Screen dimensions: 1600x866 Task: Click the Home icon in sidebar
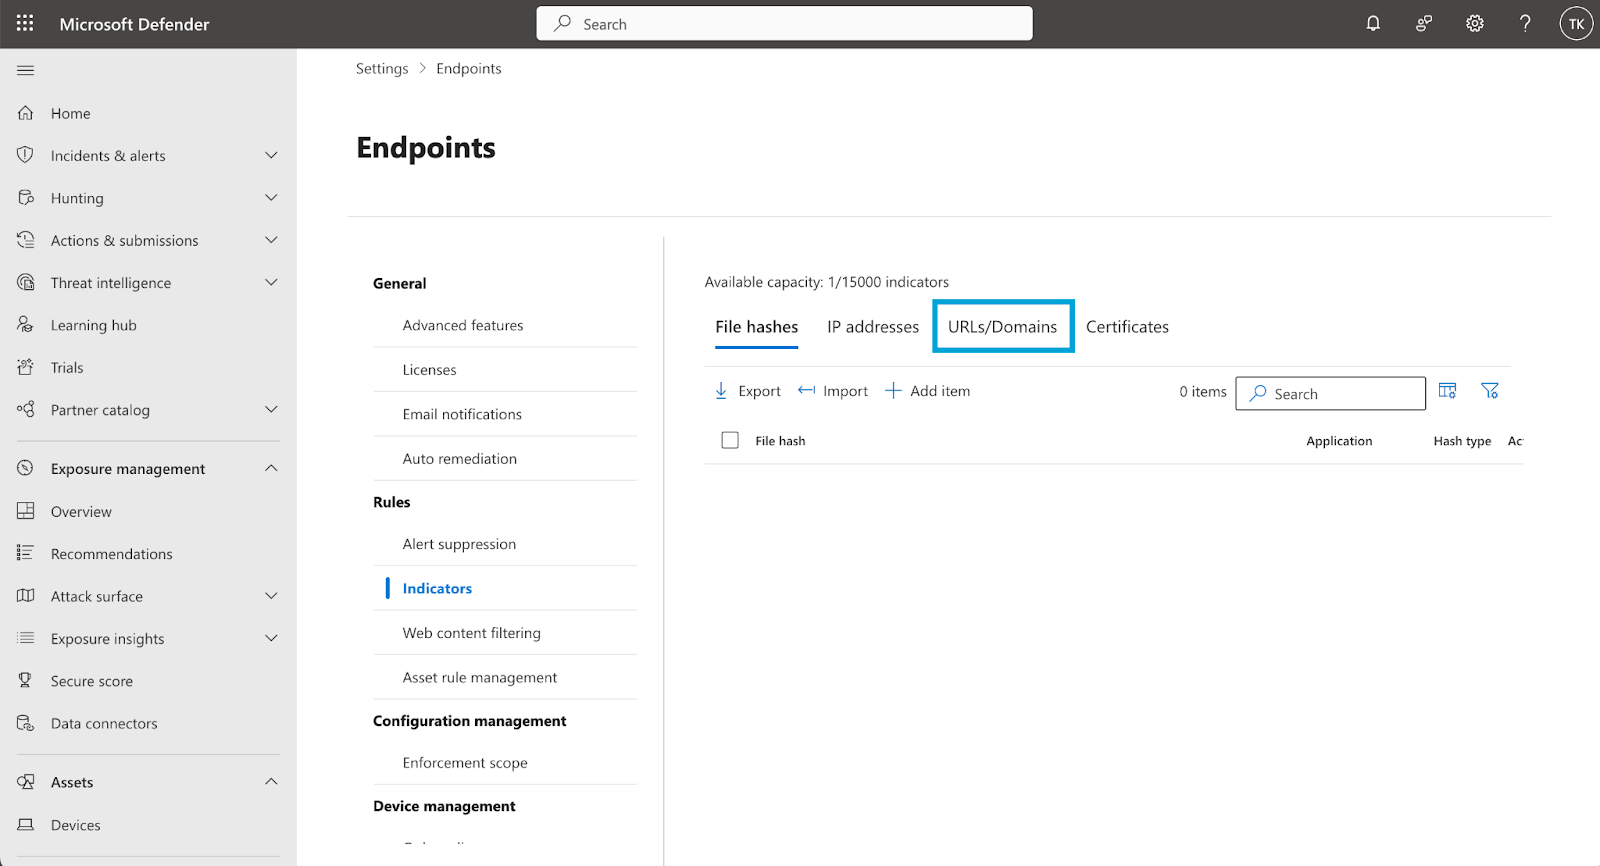click(x=26, y=113)
